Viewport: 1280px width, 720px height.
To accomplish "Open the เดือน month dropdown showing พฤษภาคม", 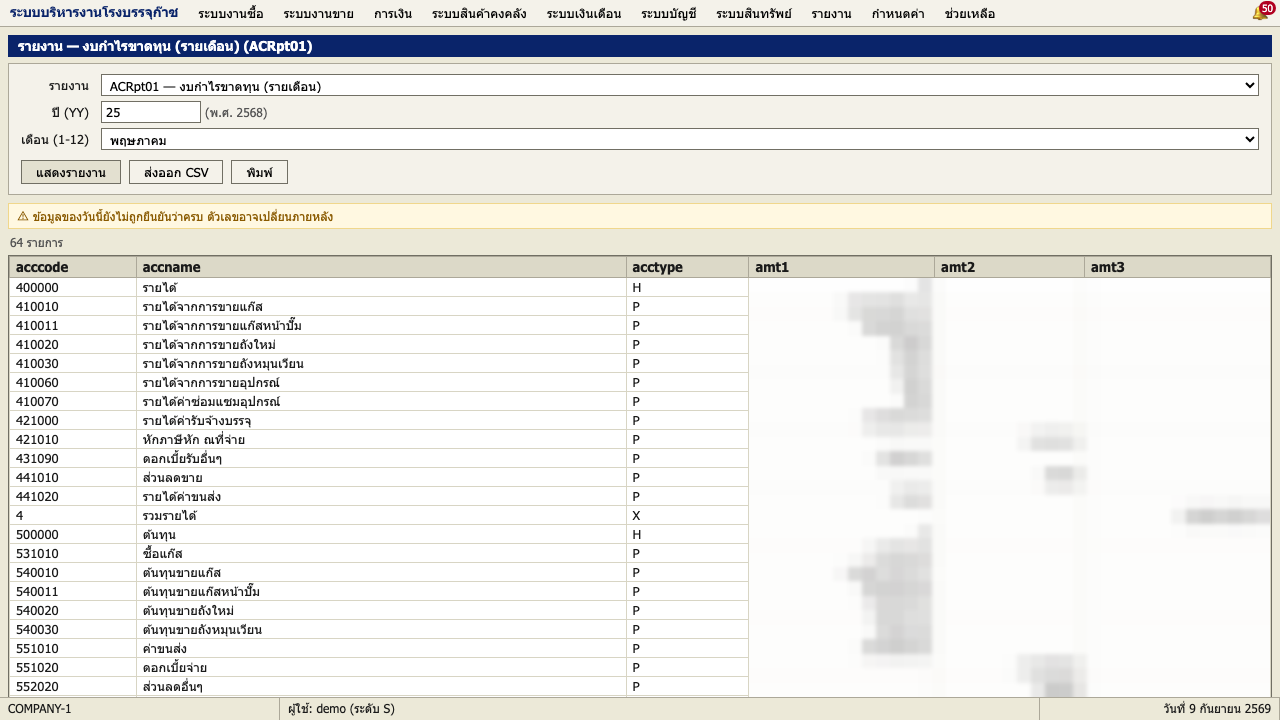I will [x=679, y=139].
